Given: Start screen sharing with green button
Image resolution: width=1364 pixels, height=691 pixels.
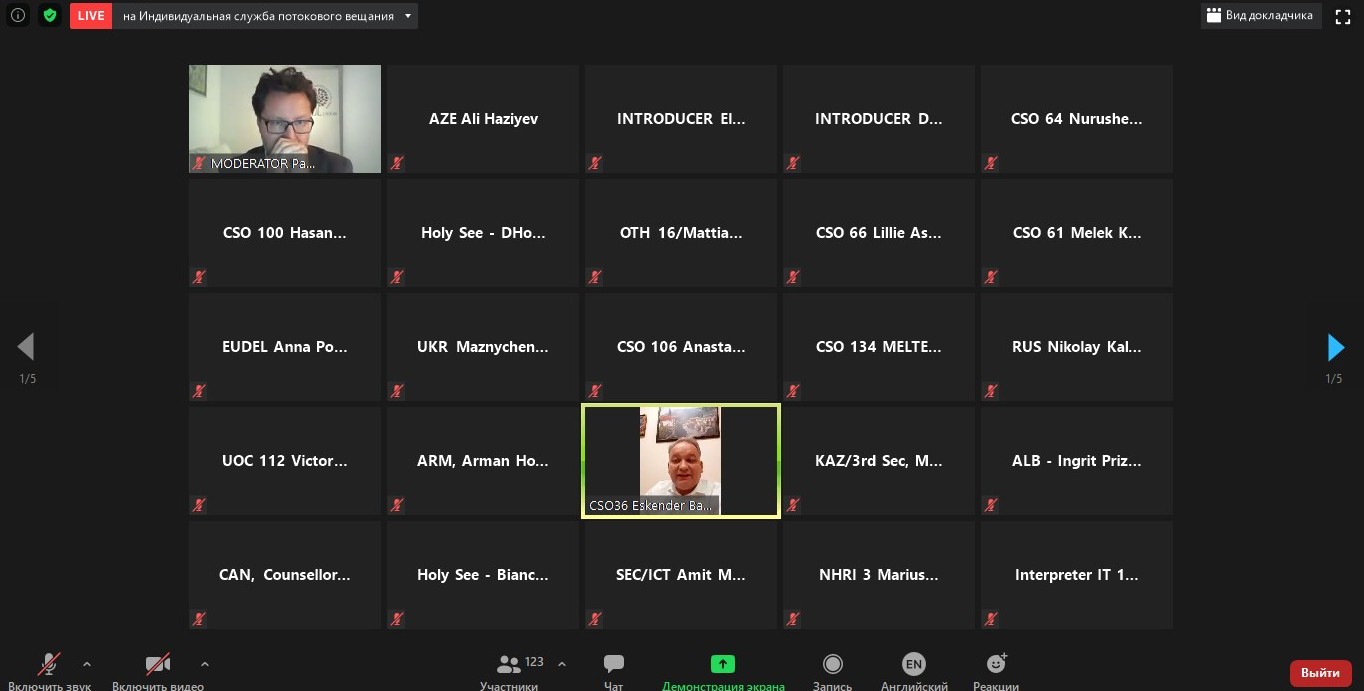Looking at the screenshot, I should [722, 669].
